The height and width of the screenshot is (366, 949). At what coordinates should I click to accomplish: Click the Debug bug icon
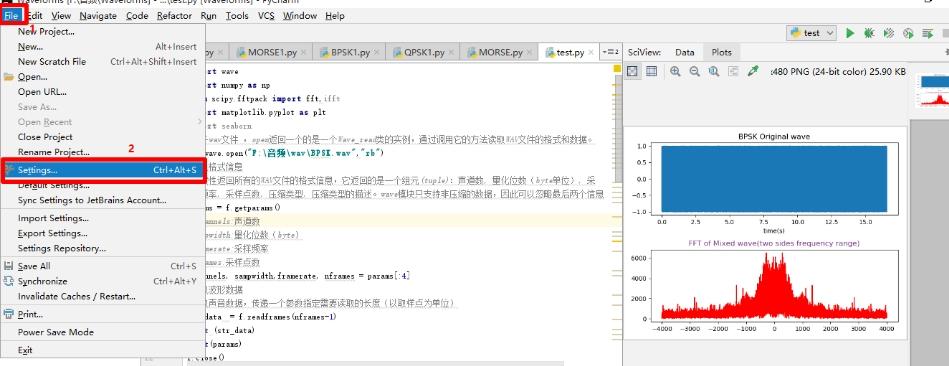coord(869,33)
